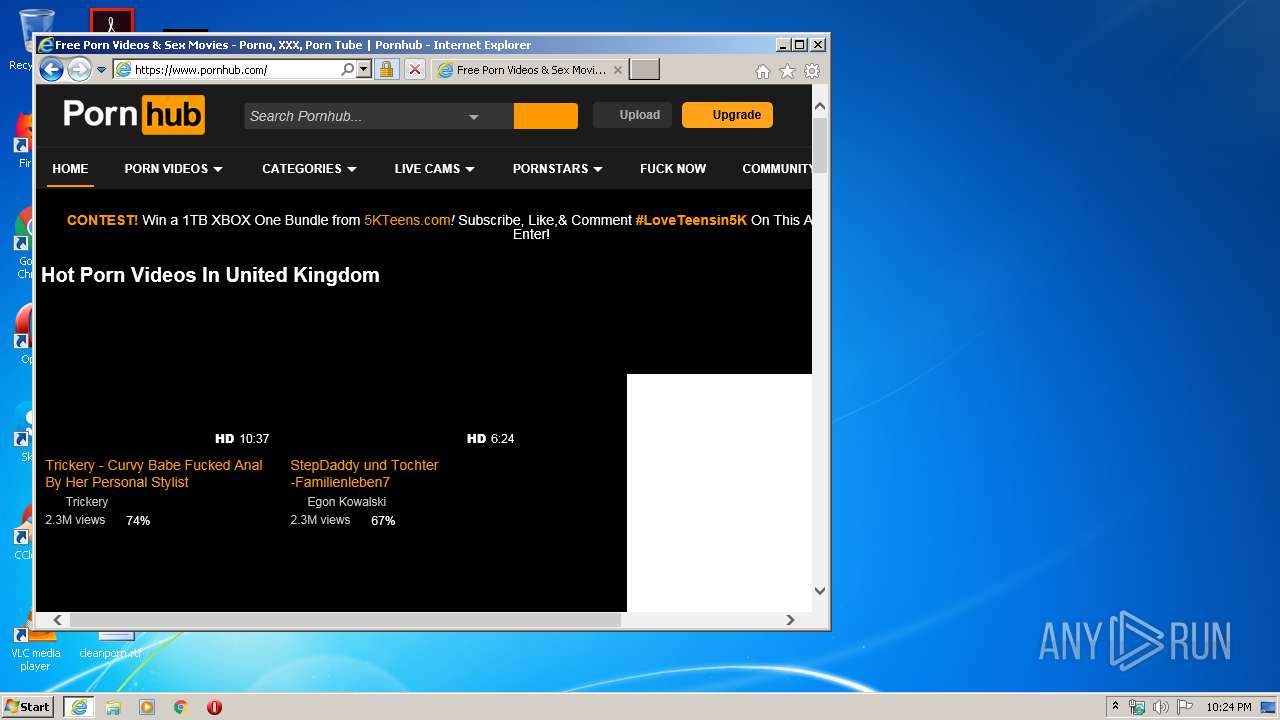The height and width of the screenshot is (720, 1280).
Task: Select the open browser tab
Action: (x=530, y=70)
